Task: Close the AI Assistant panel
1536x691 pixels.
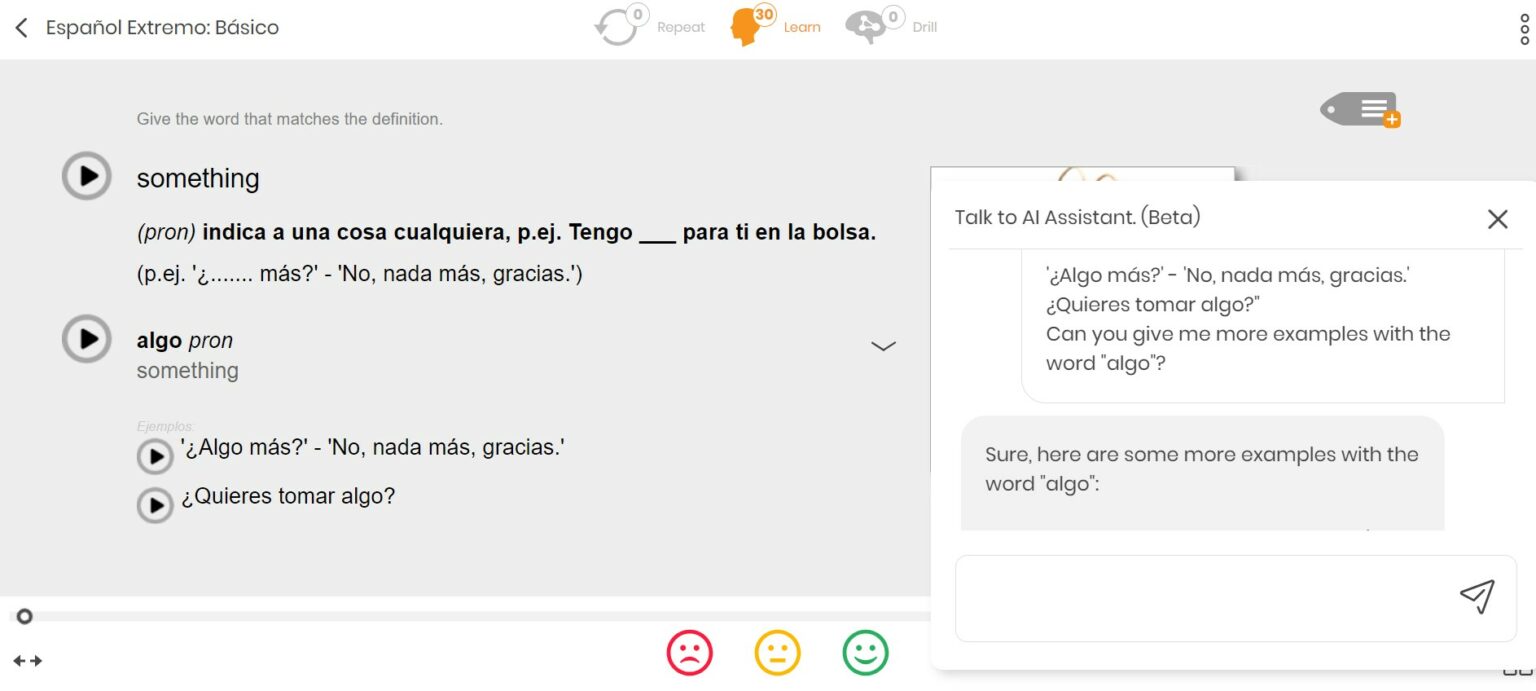Action: click(x=1497, y=218)
